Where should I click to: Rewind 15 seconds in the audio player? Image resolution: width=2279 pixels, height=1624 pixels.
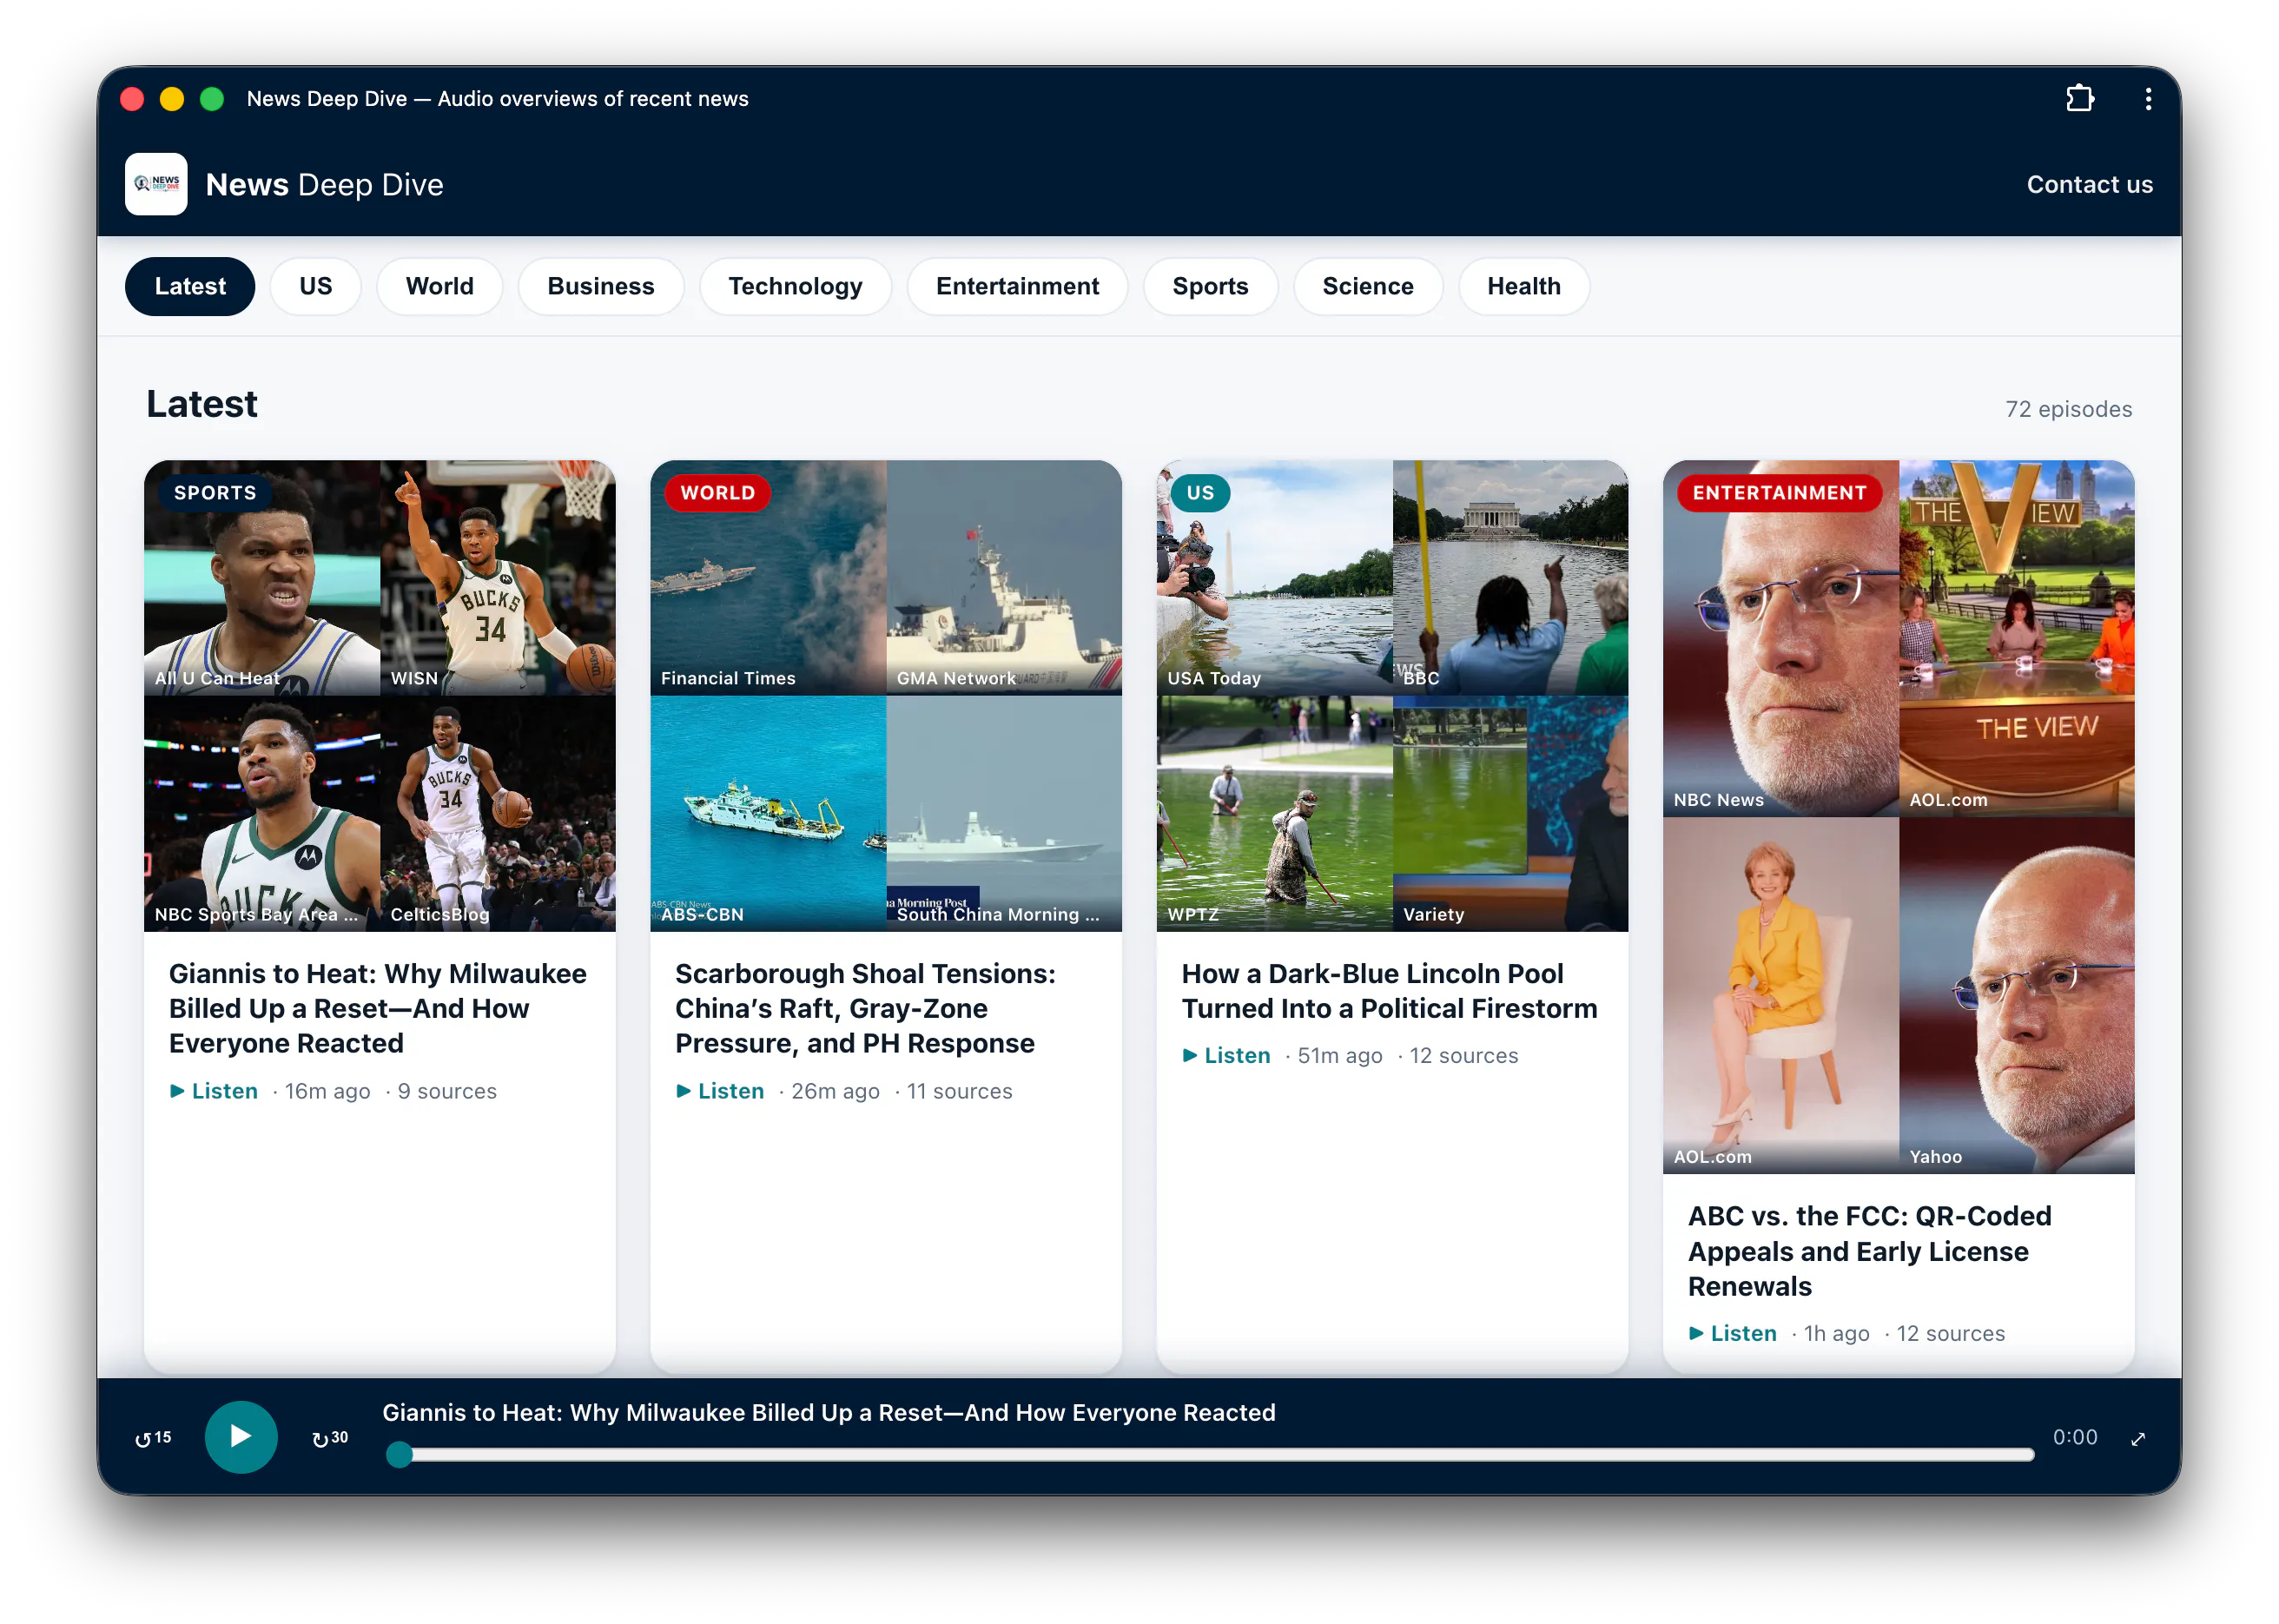click(153, 1437)
